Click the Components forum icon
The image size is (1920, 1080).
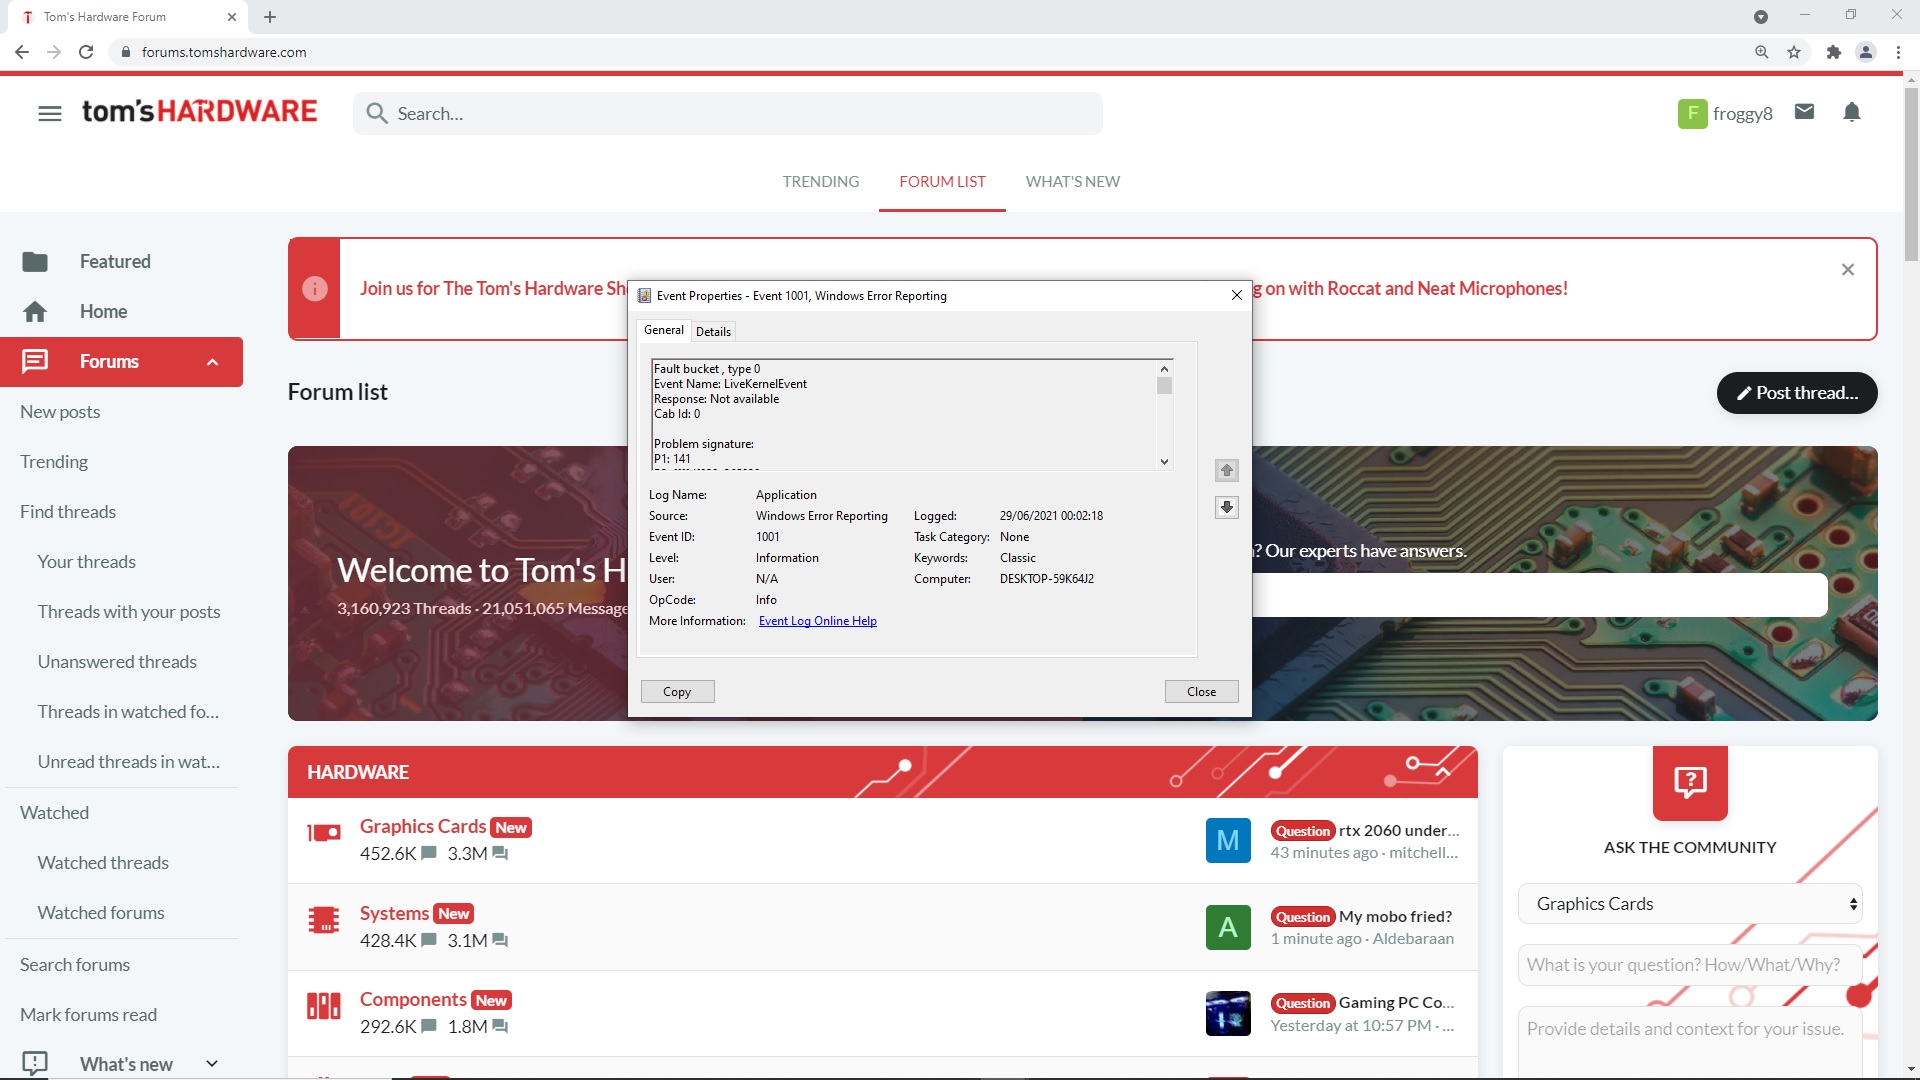[x=324, y=1005]
